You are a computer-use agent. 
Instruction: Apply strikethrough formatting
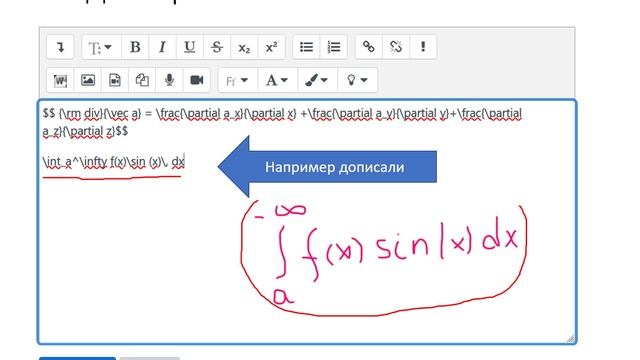(x=217, y=47)
